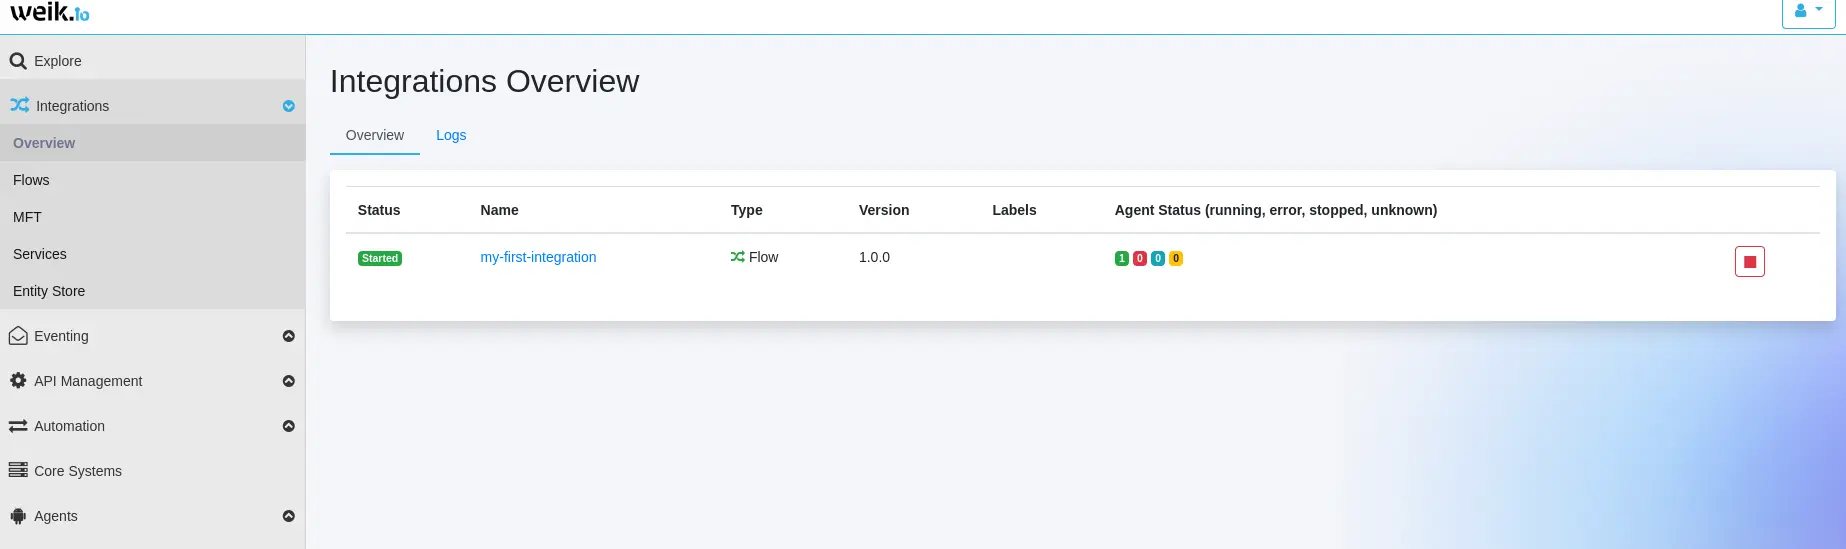The height and width of the screenshot is (549, 1846).
Task: Select Agents in the sidebar
Action: pos(55,516)
